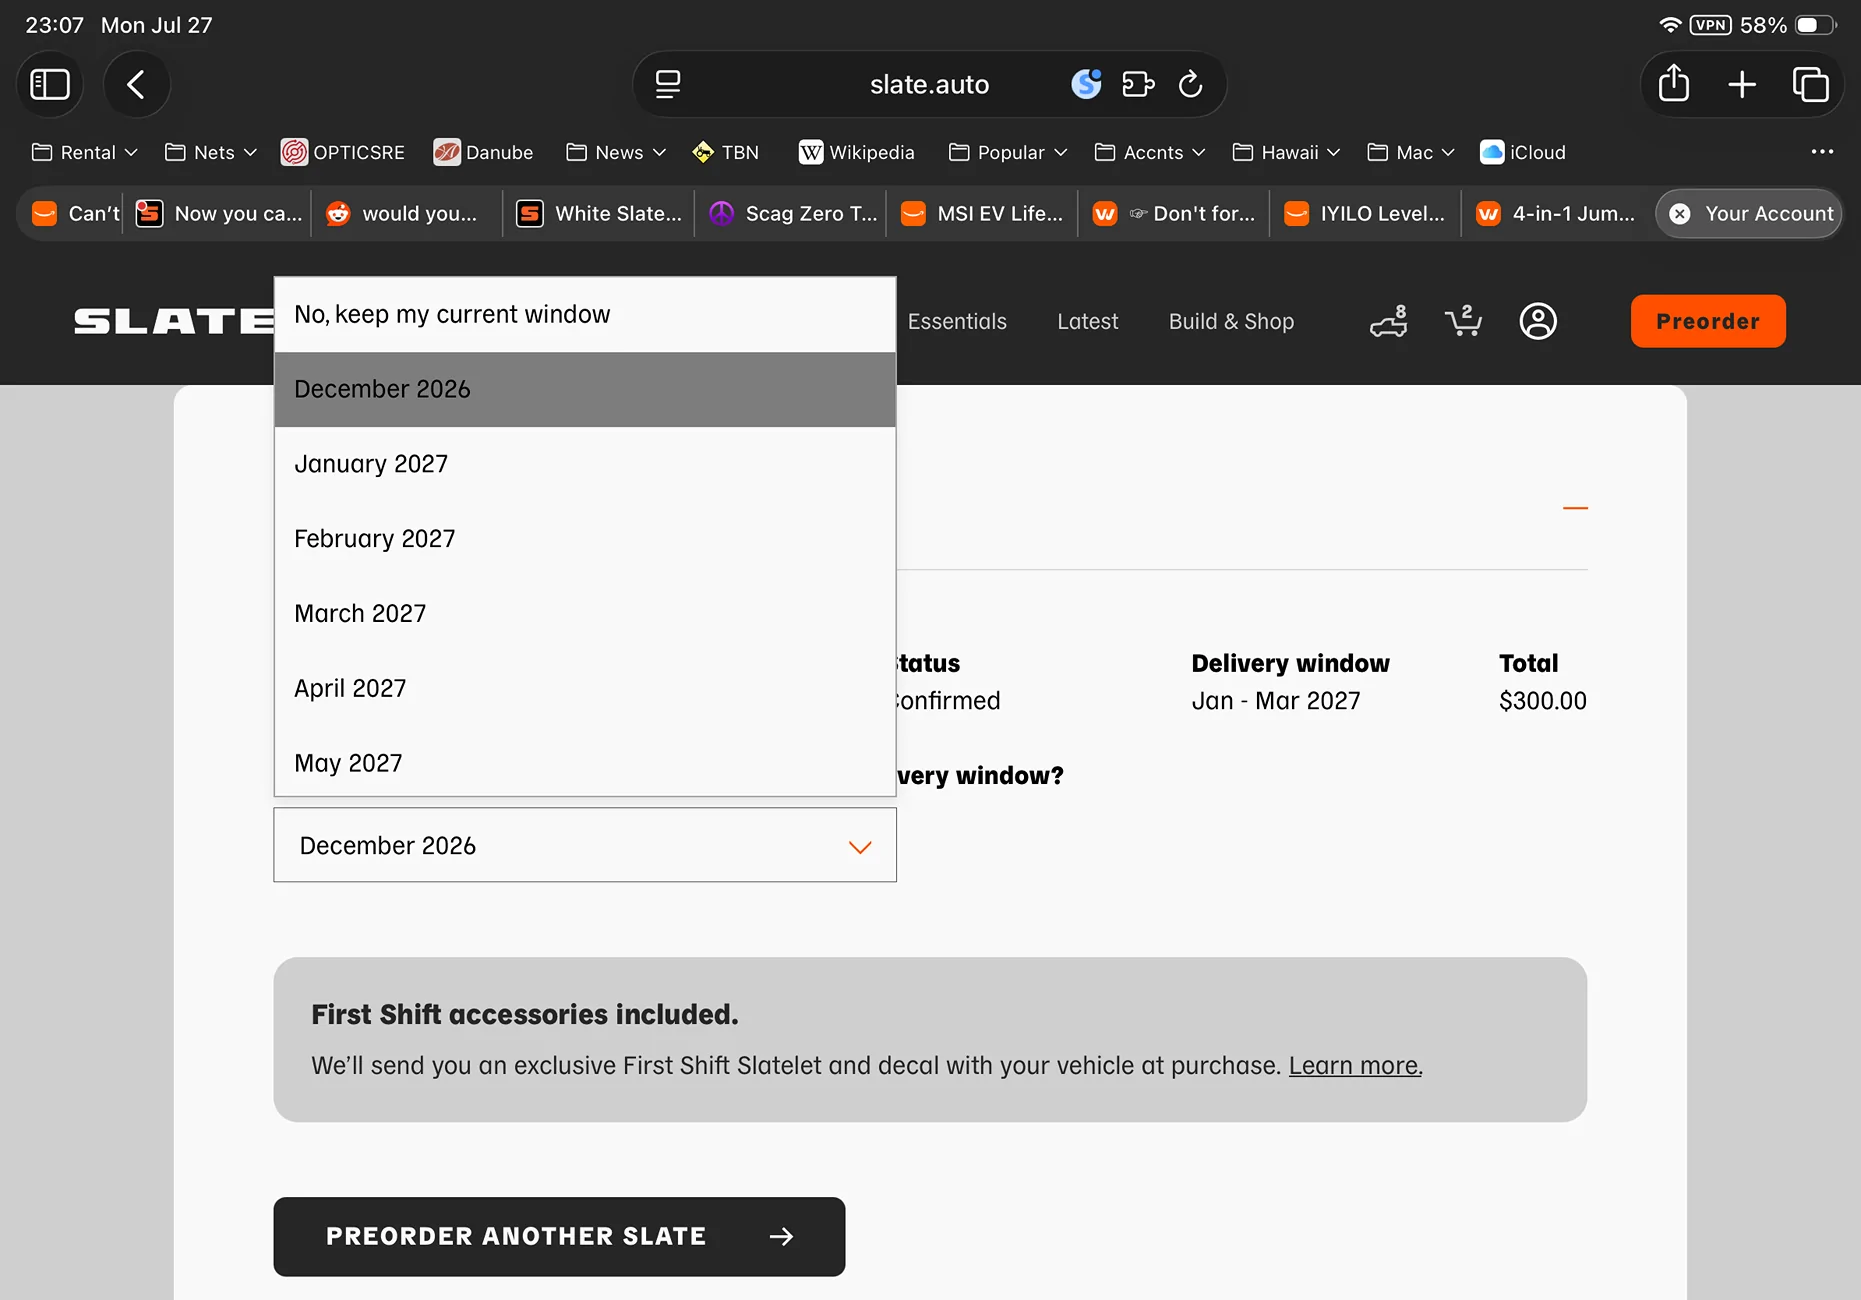
Task: Open the Danube bookmark
Action: tap(483, 152)
